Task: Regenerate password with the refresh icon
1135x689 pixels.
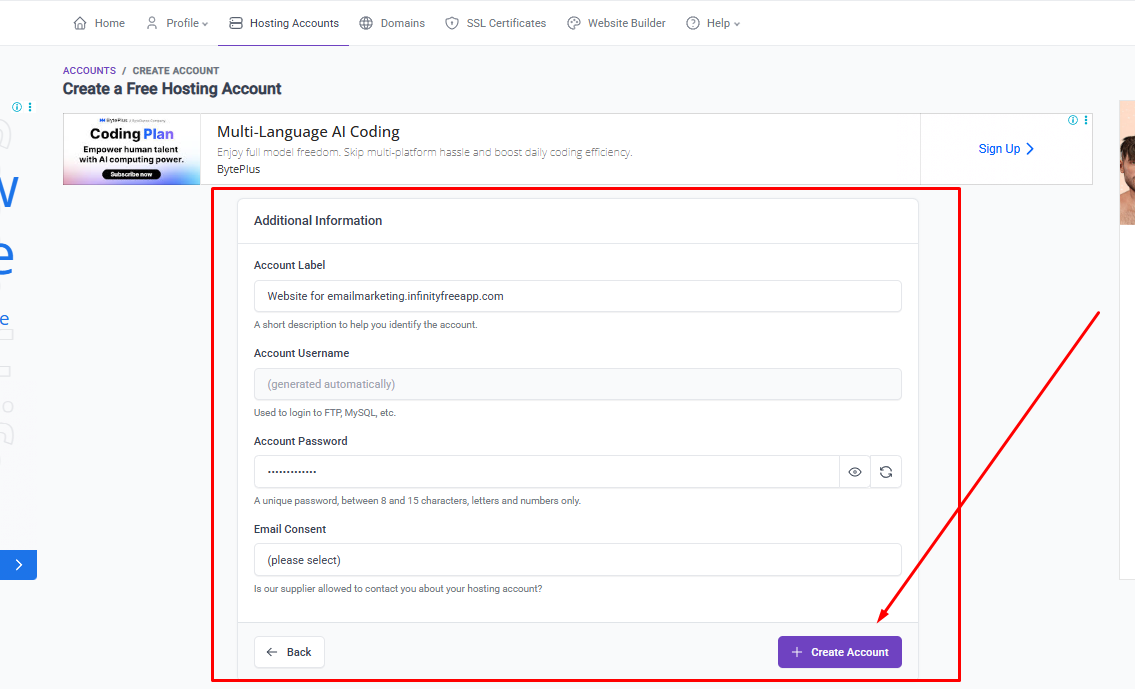Action: [x=885, y=472]
